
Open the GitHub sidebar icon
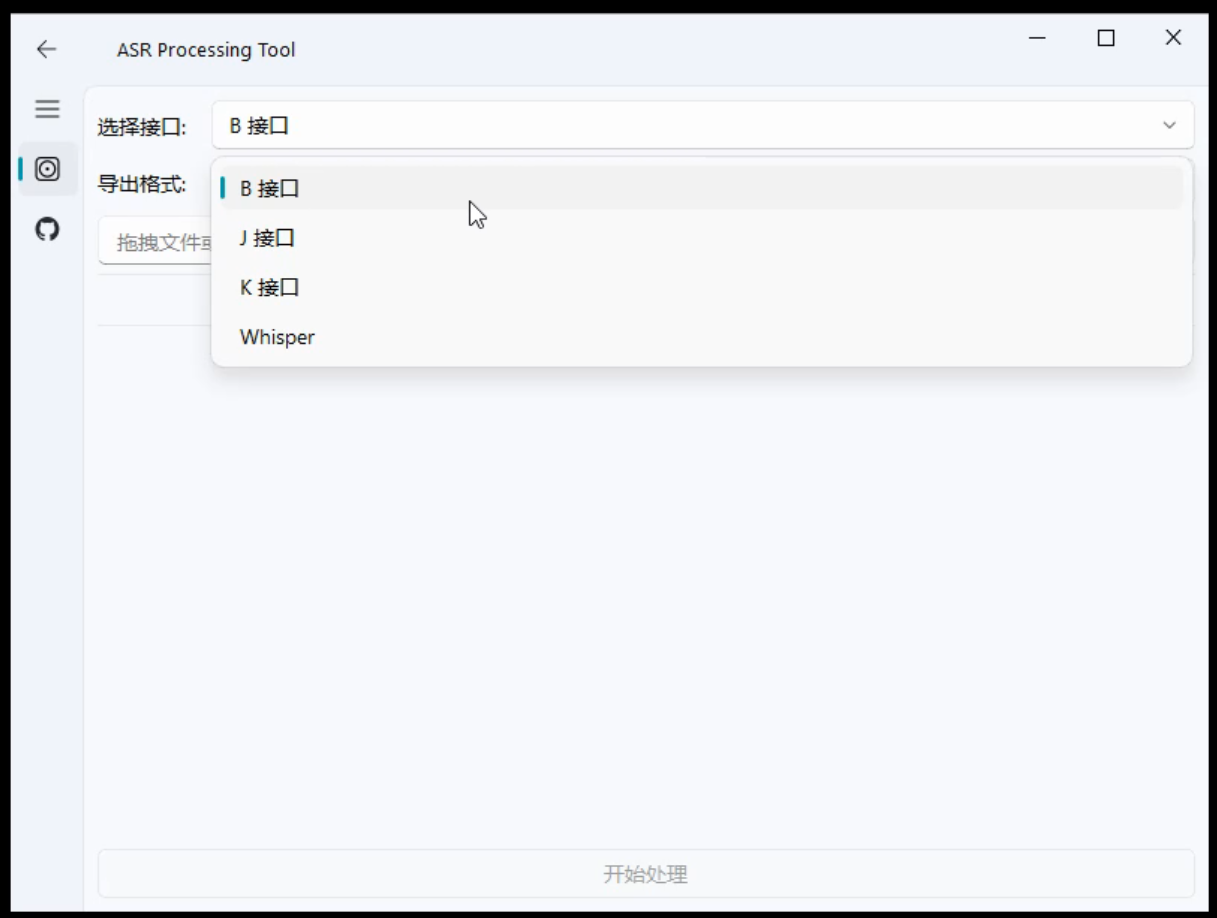(x=47, y=230)
